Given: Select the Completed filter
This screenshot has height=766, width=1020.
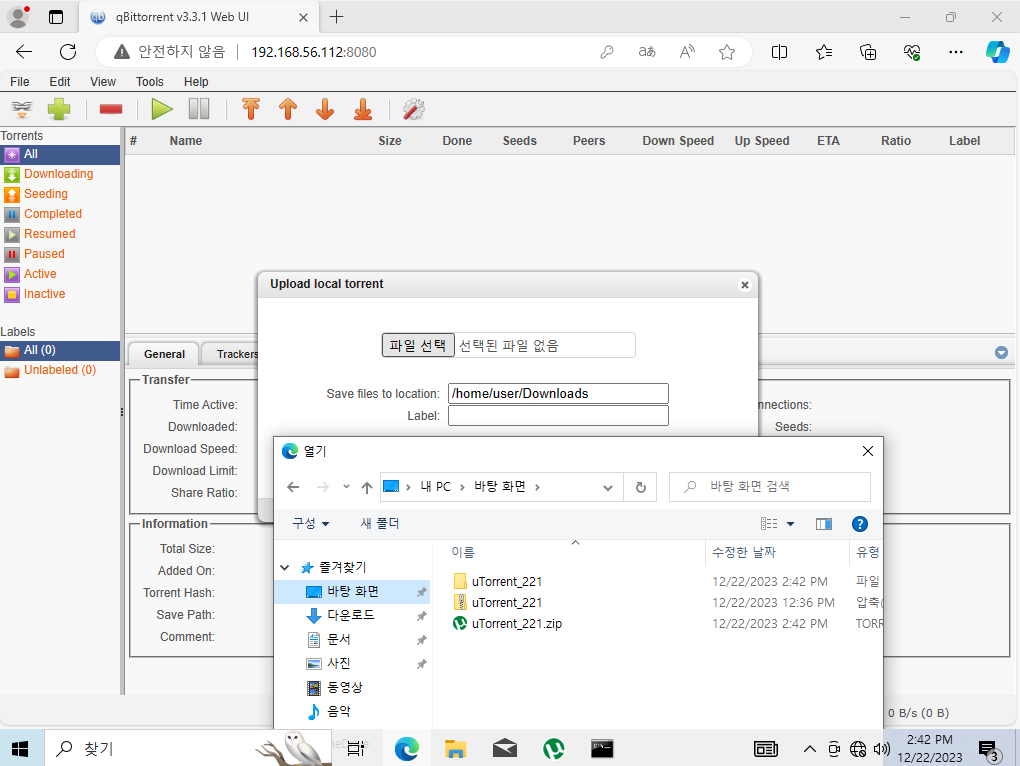Looking at the screenshot, I should [53, 214].
